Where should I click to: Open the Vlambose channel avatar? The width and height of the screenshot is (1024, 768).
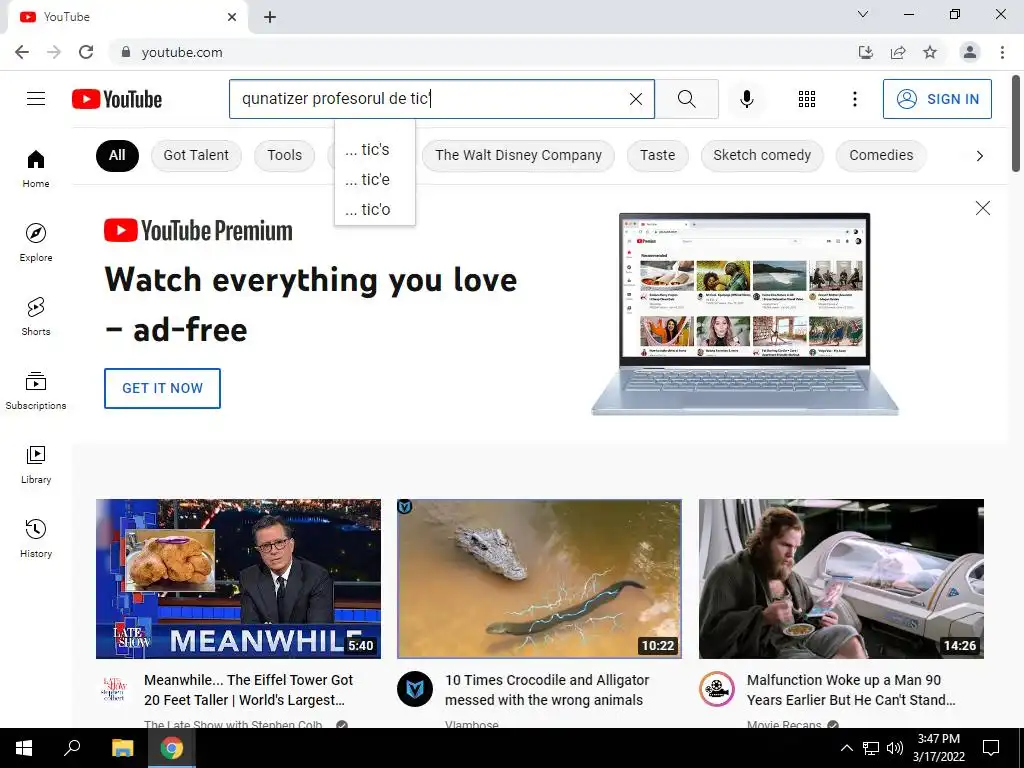point(415,688)
